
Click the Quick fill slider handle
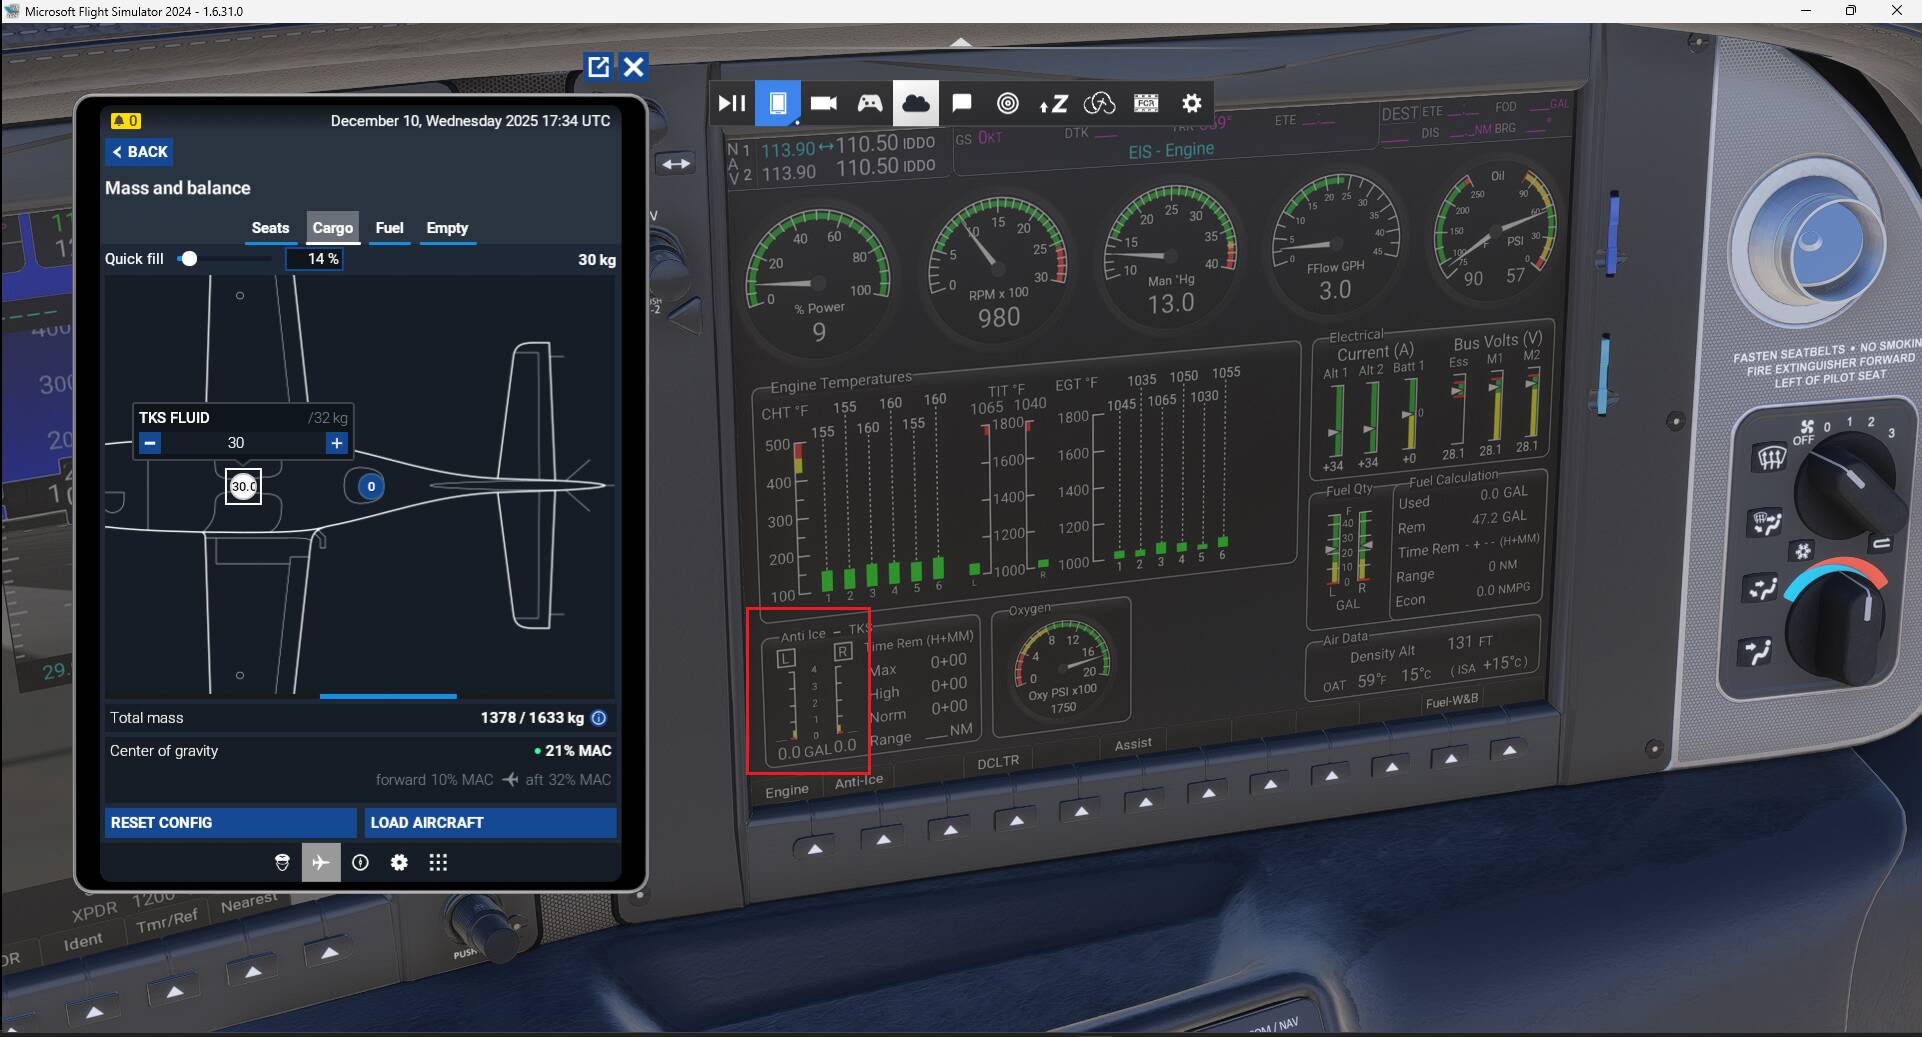click(x=188, y=259)
